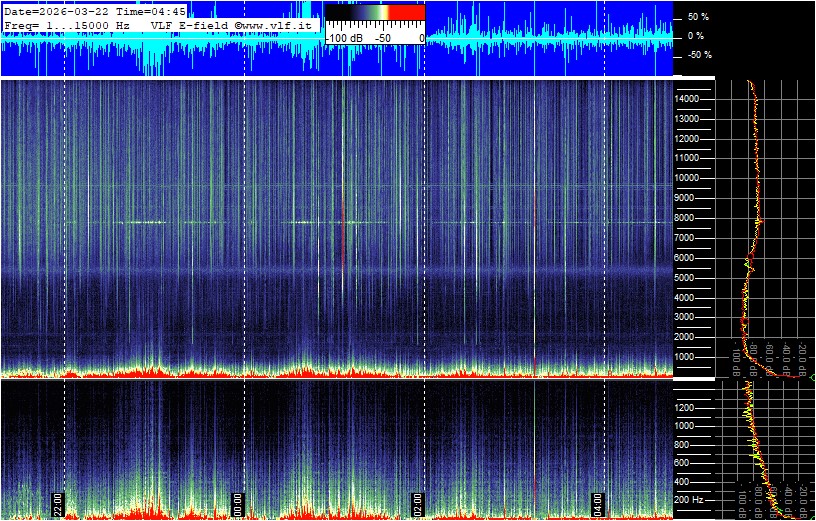Click the -50 % amplitude axis label
The height and width of the screenshot is (521, 816).
click(699, 55)
